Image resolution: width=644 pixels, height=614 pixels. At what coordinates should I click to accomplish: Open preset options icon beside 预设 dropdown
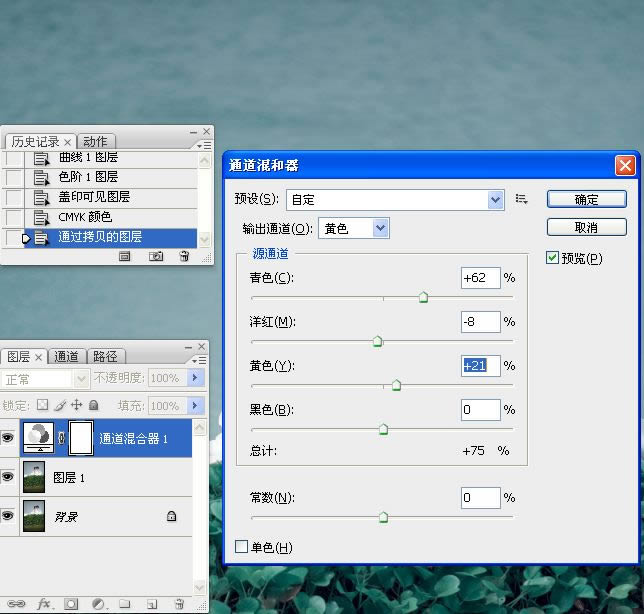click(x=521, y=199)
